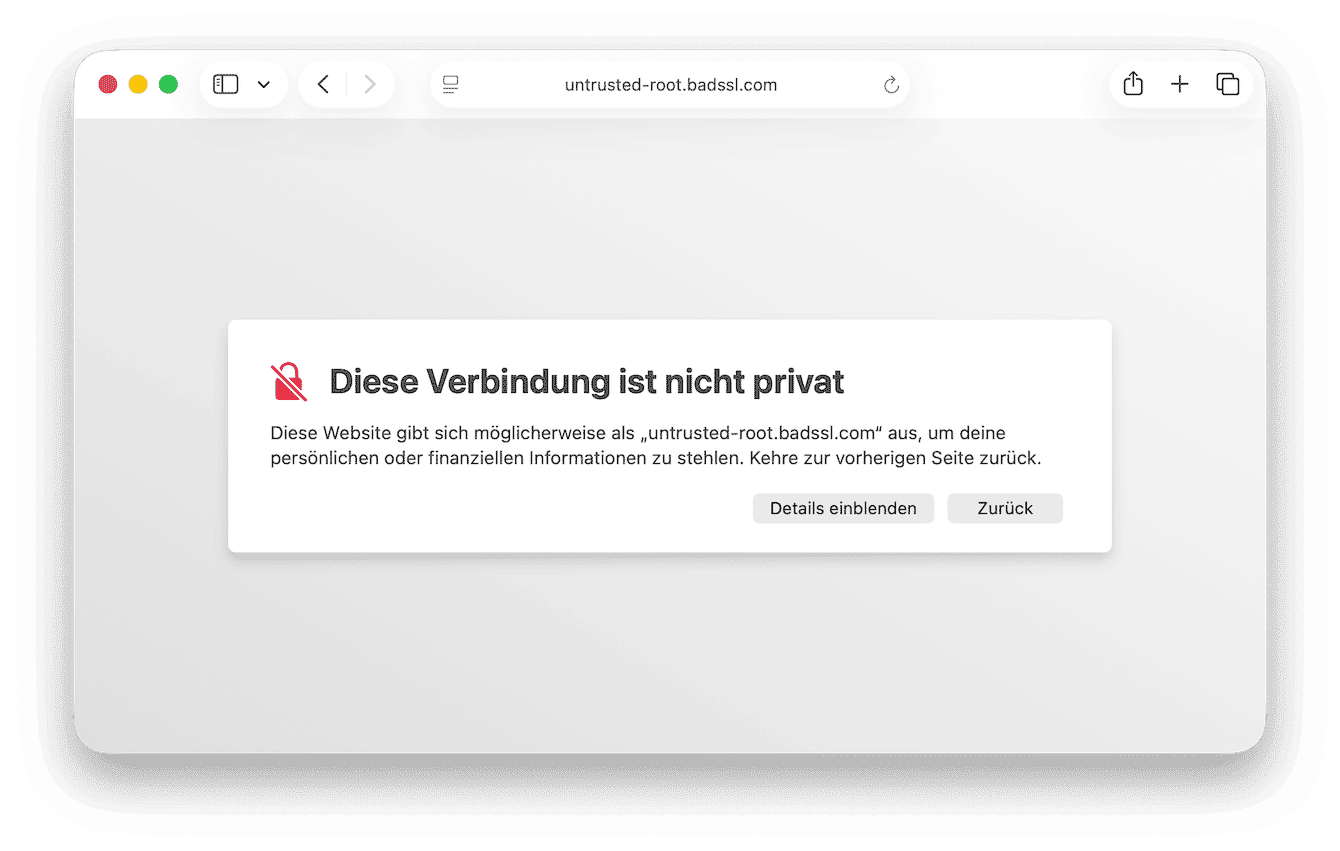Click Zurück to leave the unsafe page

click(x=1004, y=508)
